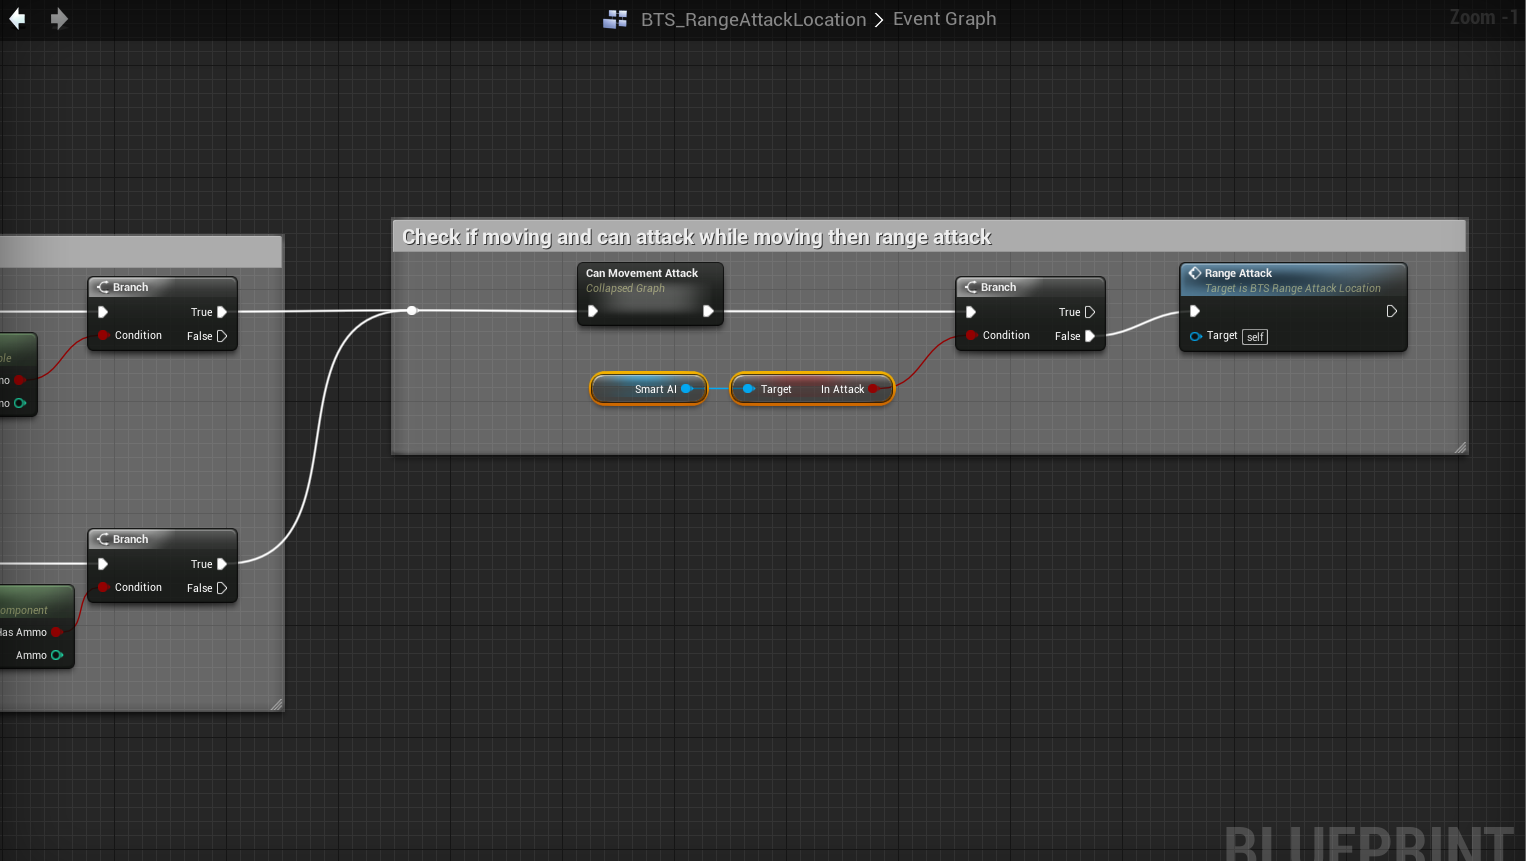Select the comment box title about range attack
Image resolution: width=1526 pixels, height=861 pixels.
click(696, 237)
